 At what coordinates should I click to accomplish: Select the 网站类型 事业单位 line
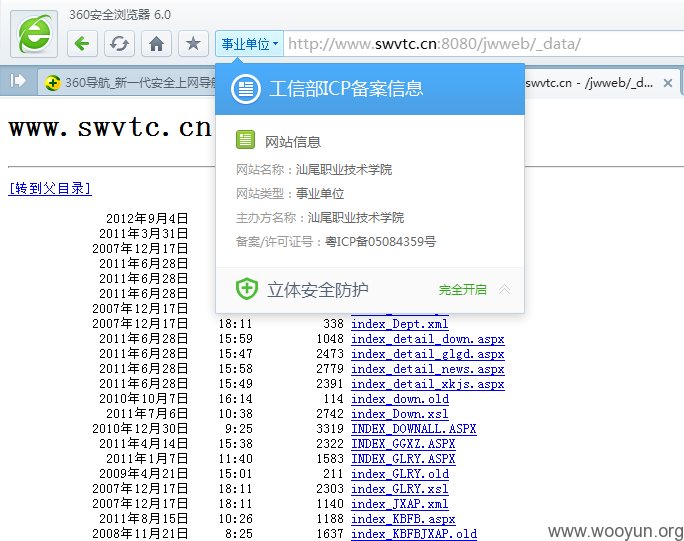point(290,193)
